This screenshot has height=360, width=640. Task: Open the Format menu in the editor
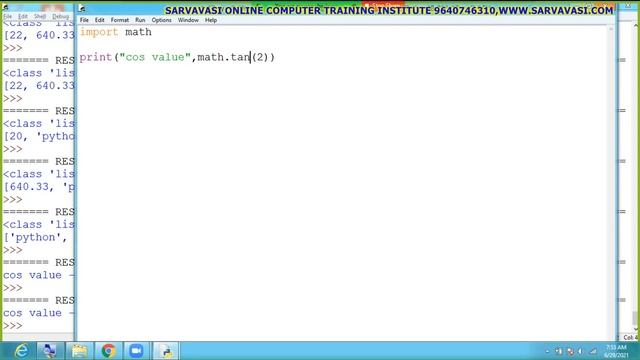[x=120, y=20]
